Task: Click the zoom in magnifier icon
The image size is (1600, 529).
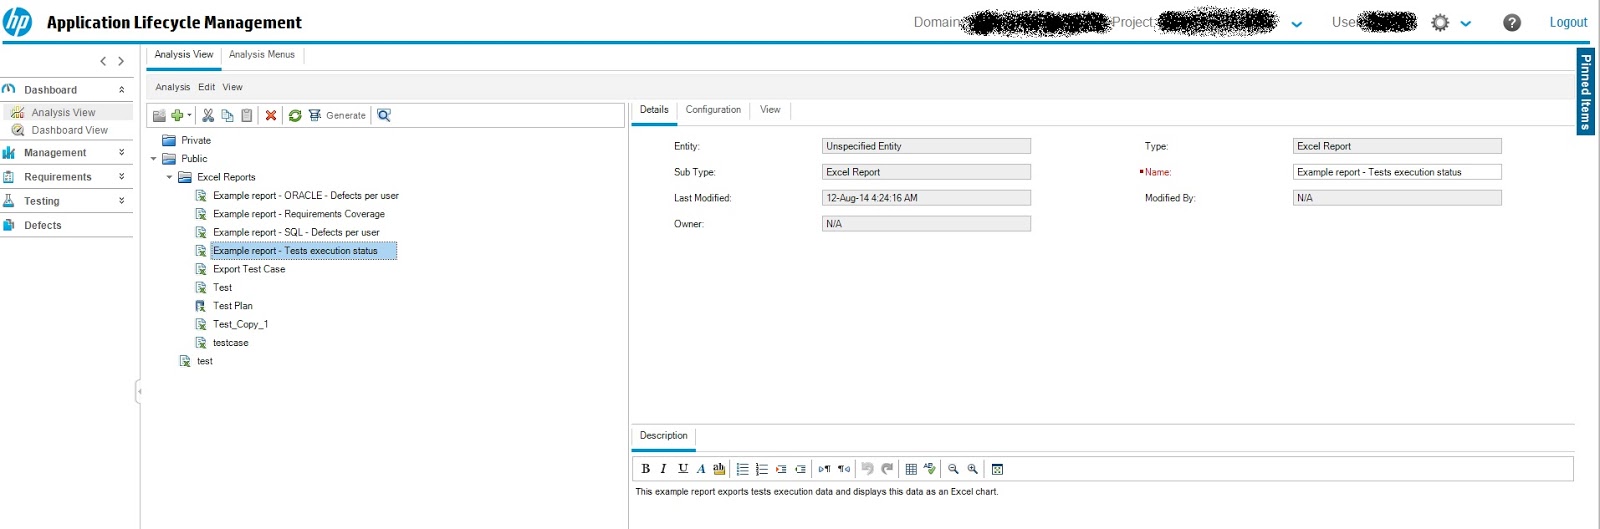Action: click(x=973, y=469)
